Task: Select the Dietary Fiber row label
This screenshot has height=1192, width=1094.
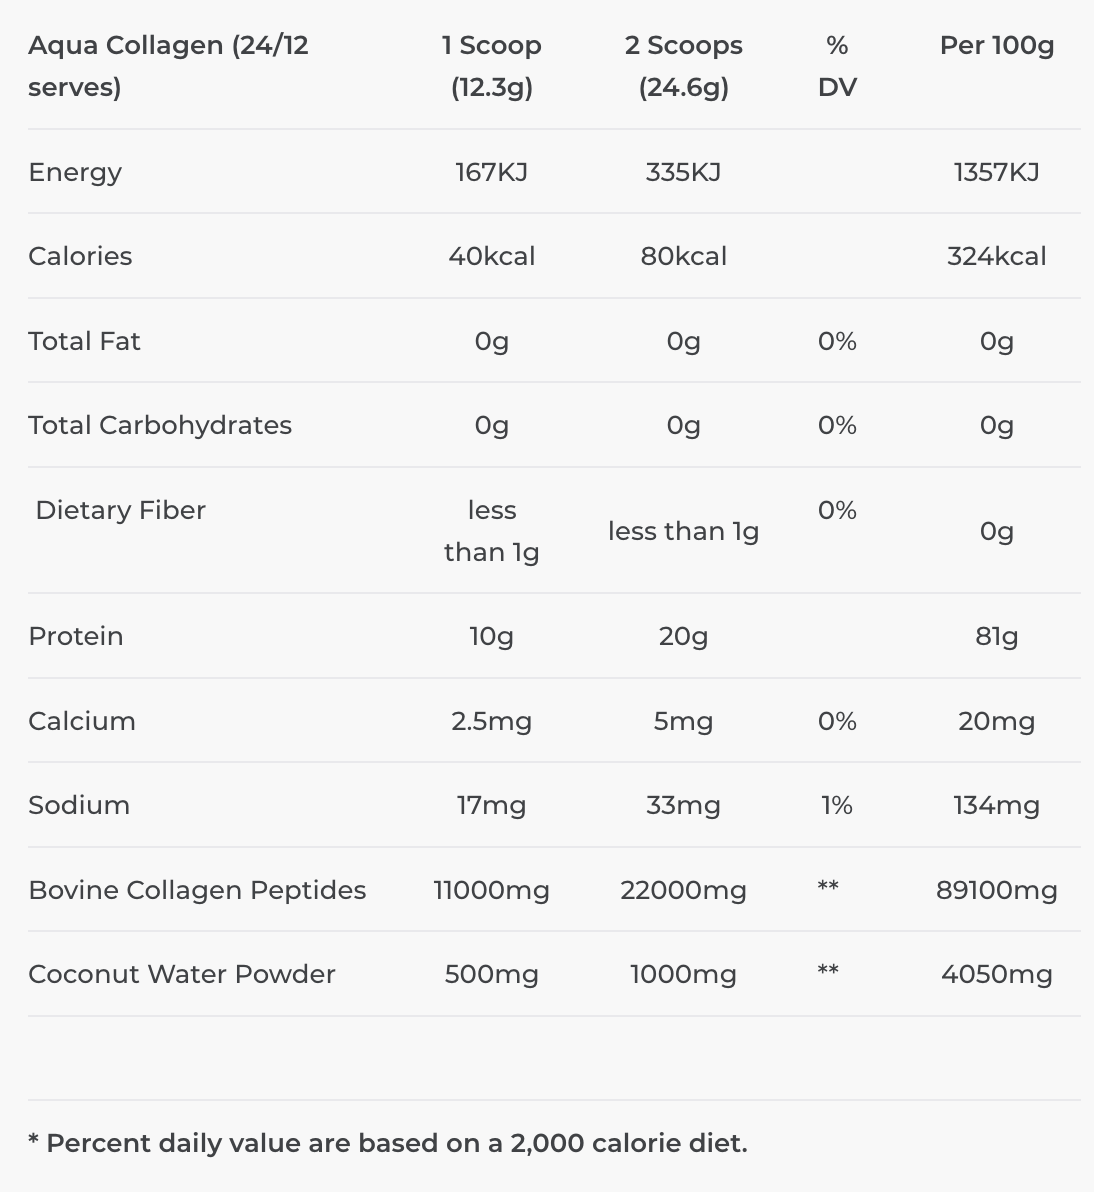Action: (x=120, y=510)
